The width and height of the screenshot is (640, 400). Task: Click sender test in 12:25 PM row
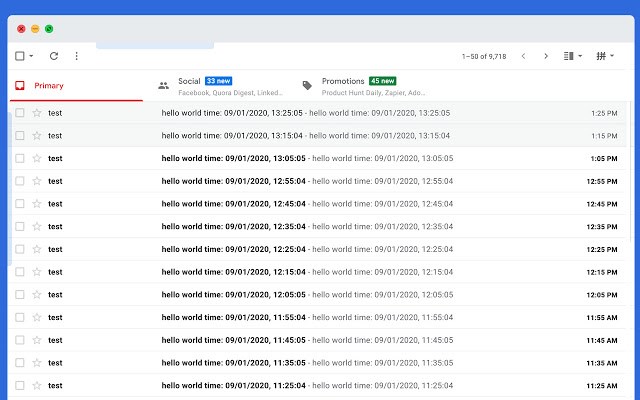tap(55, 249)
